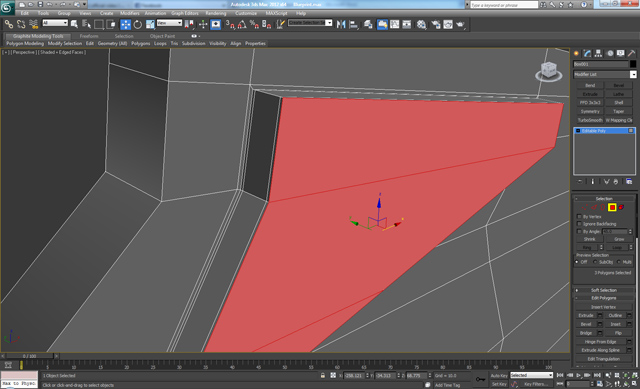Open the Selected key filter dropdown

pos(531,375)
